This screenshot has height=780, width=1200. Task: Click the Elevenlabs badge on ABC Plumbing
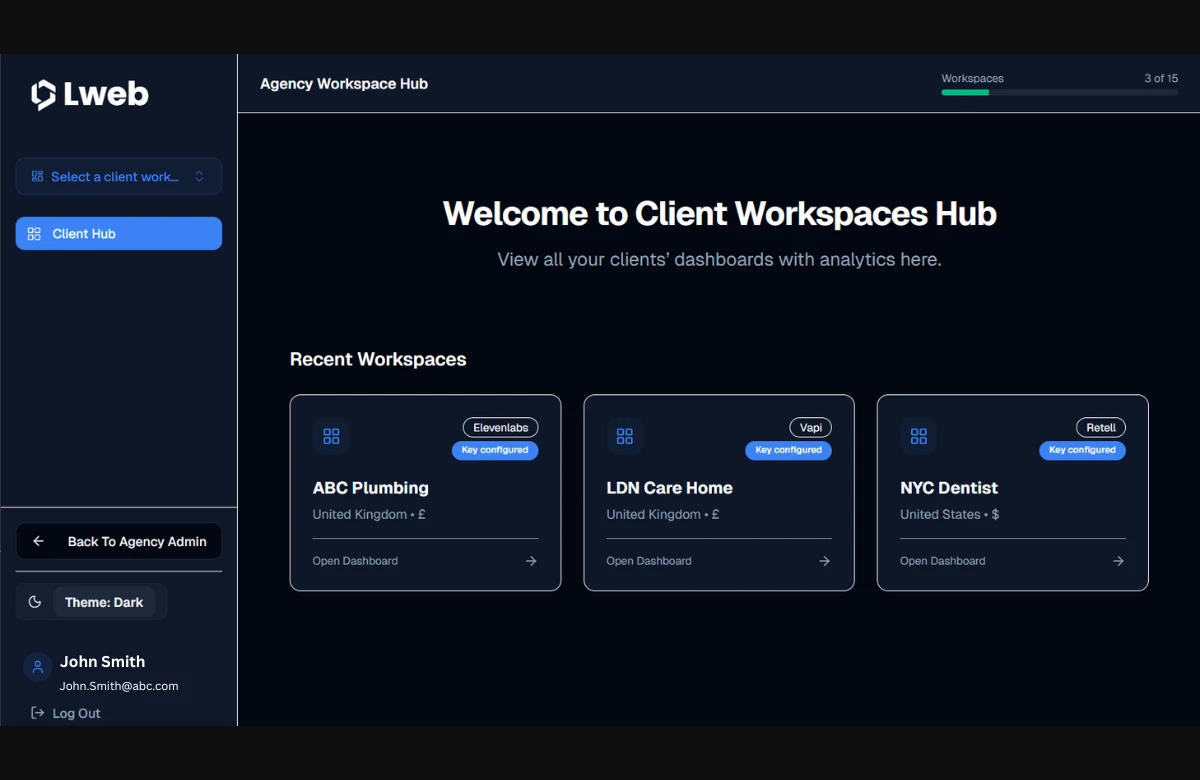click(500, 428)
